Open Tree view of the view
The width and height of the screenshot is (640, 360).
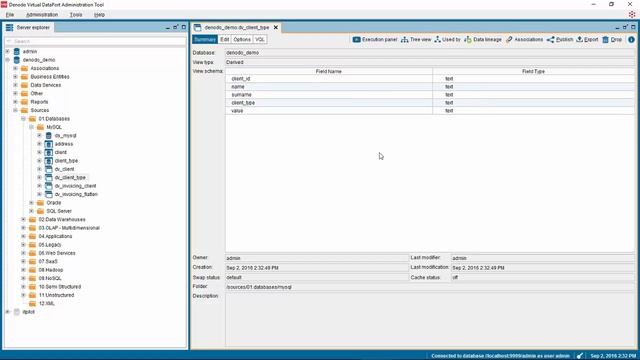[416, 40]
